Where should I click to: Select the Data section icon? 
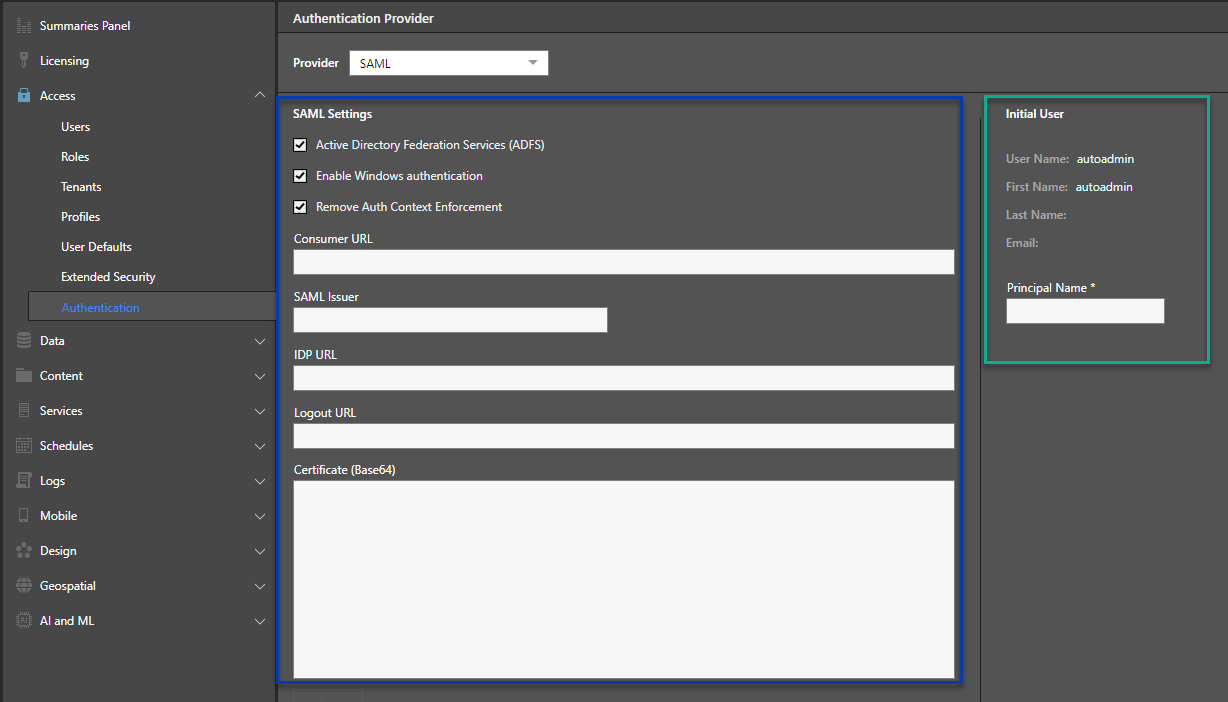click(22, 340)
